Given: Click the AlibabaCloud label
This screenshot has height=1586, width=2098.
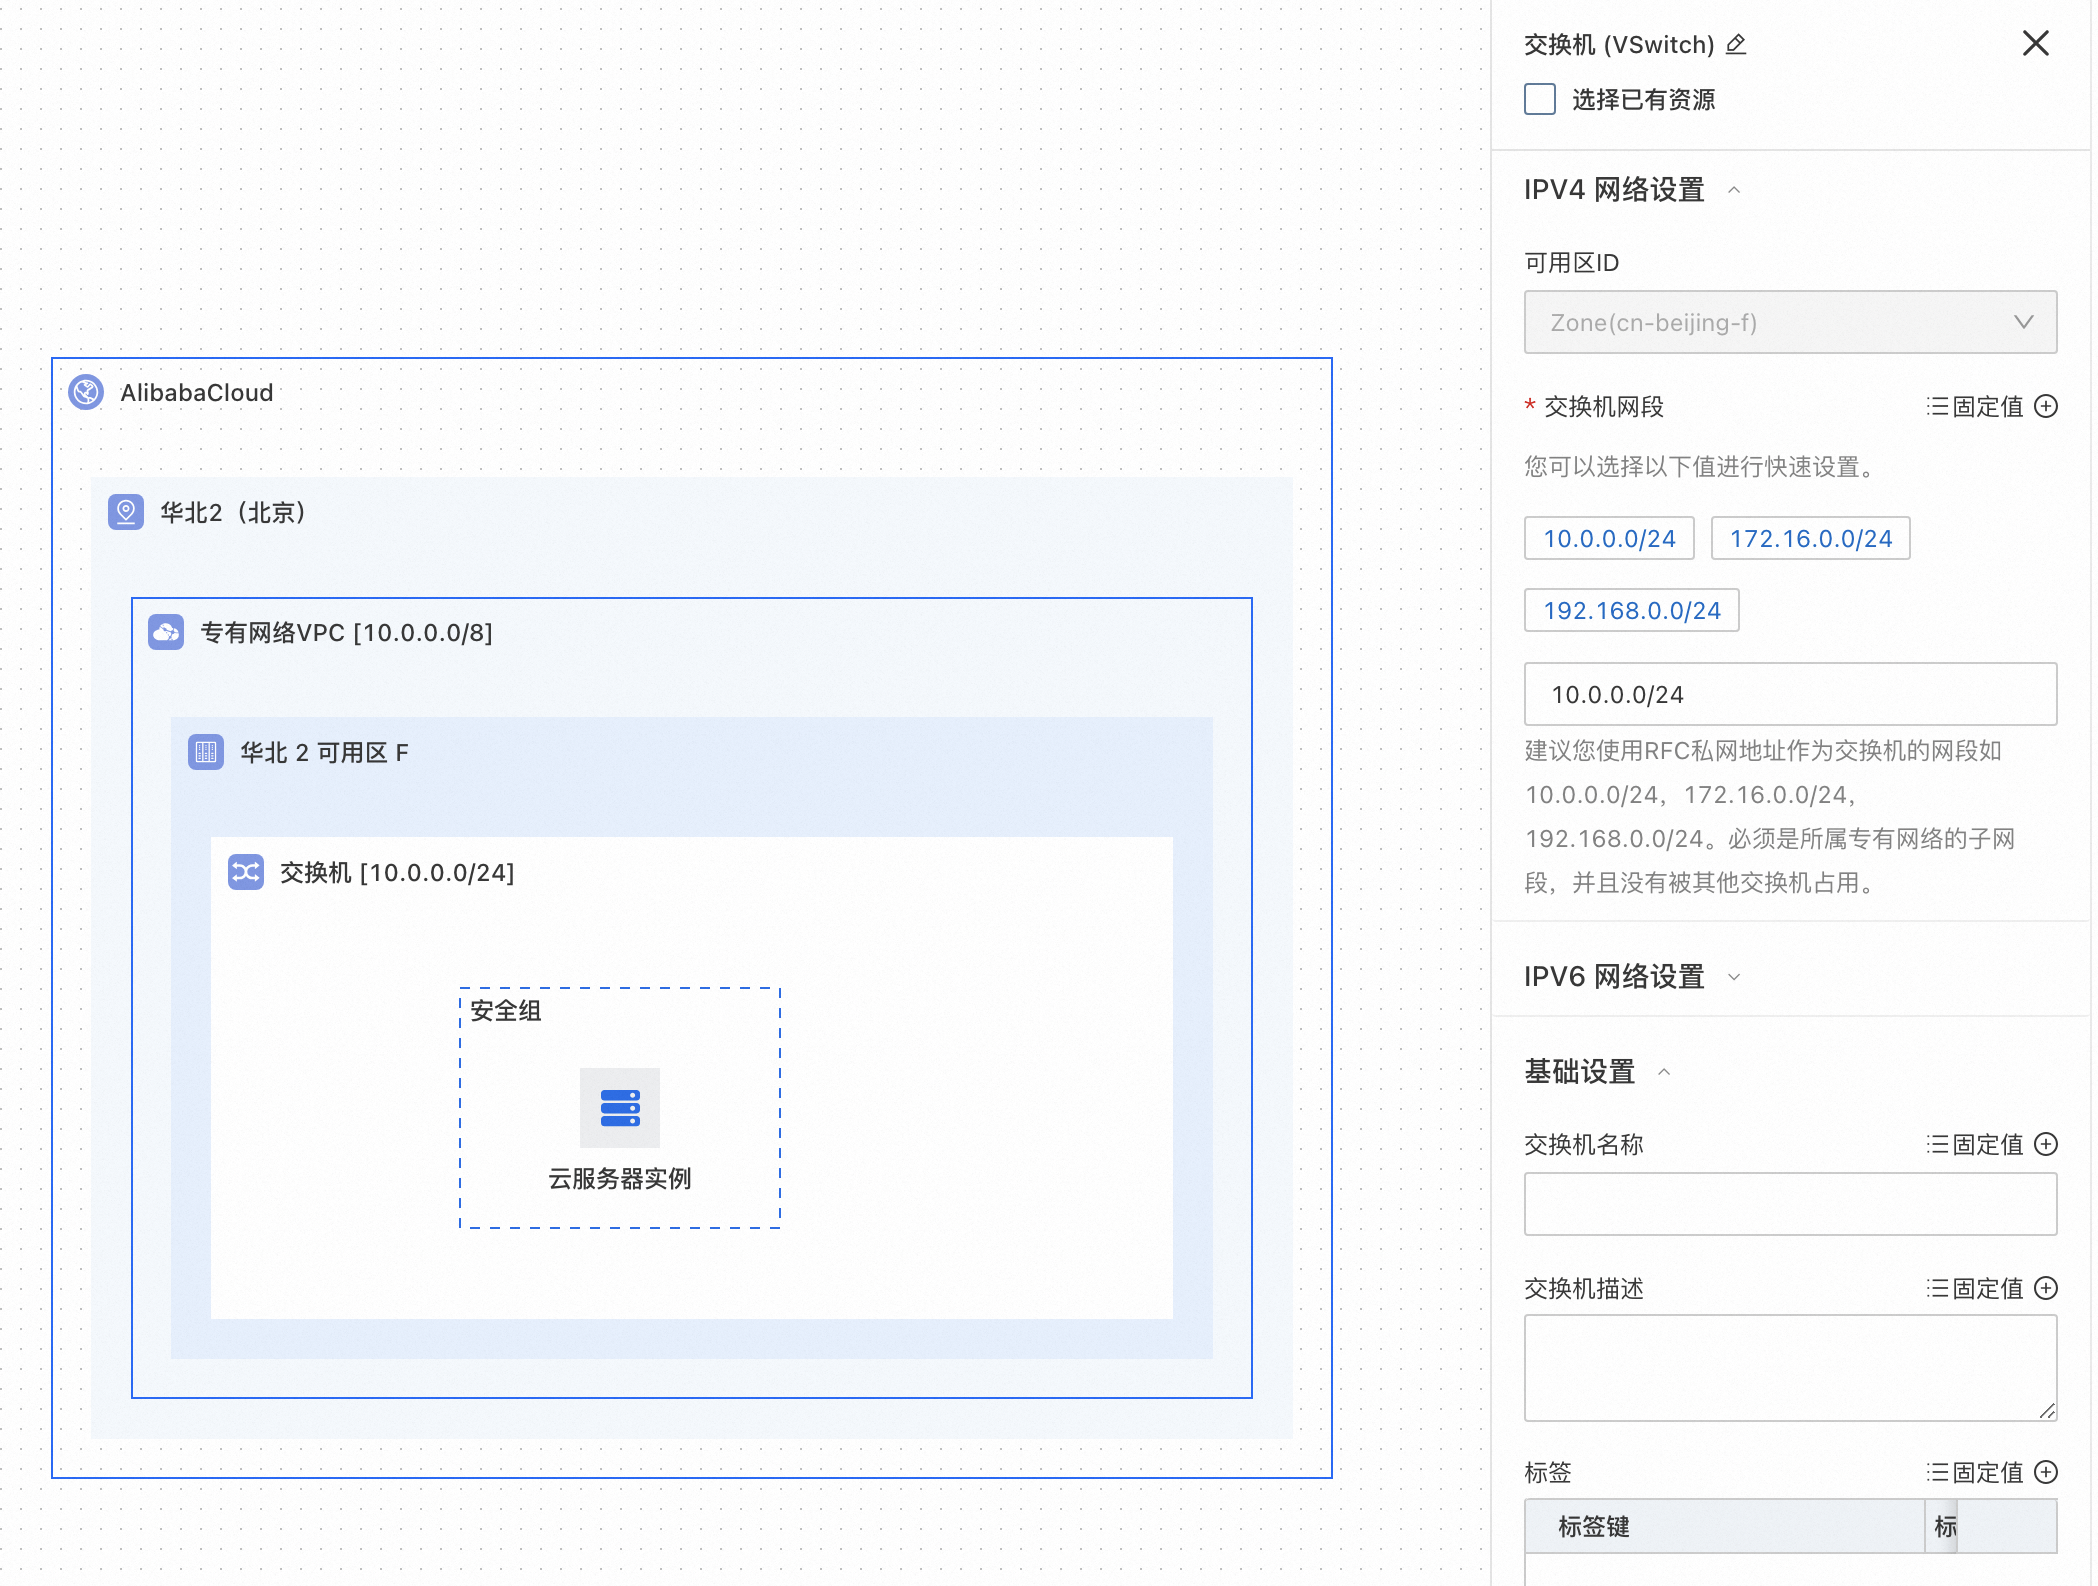Looking at the screenshot, I should coord(197,393).
